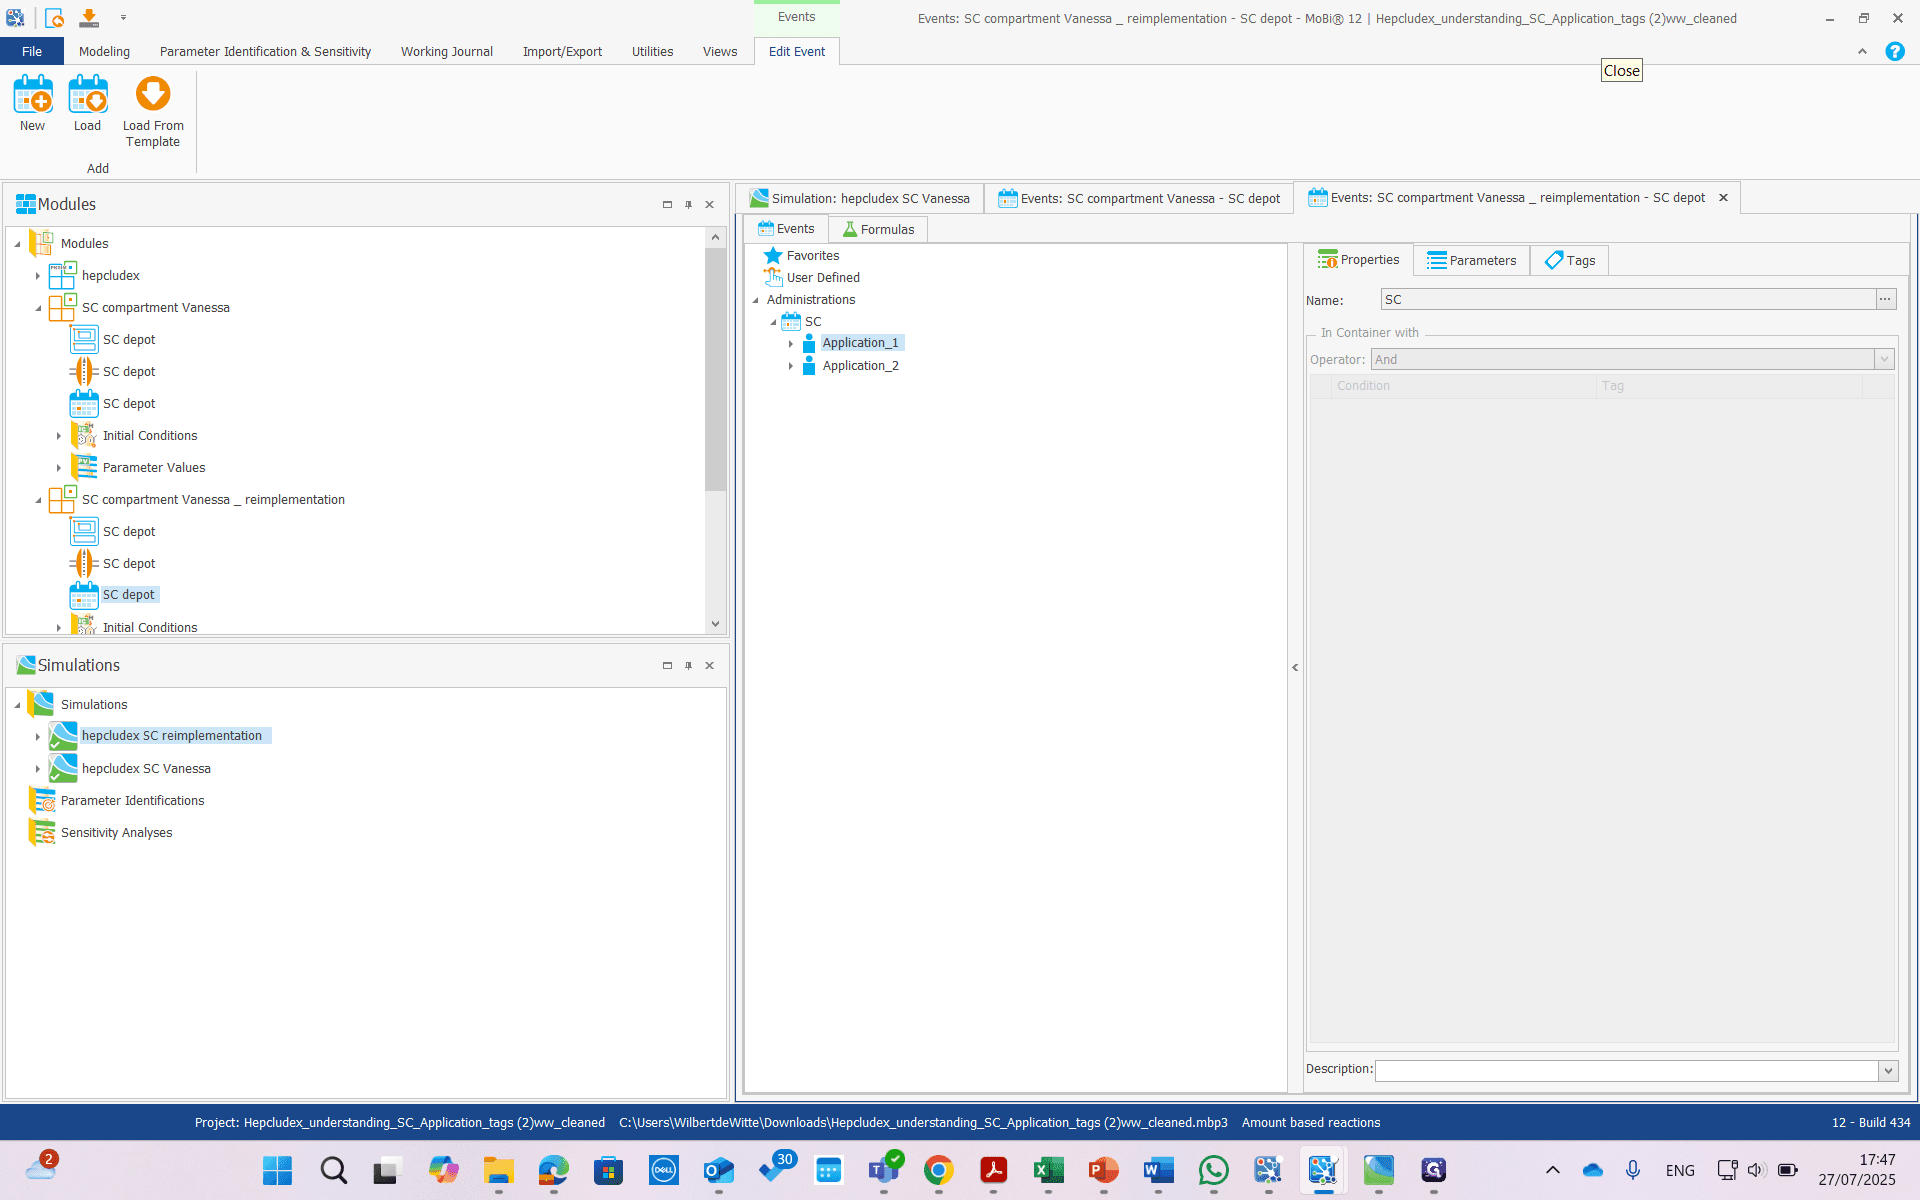Switch to the Formulas tab
Image resolution: width=1920 pixels, height=1200 pixels.
pos(878,230)
